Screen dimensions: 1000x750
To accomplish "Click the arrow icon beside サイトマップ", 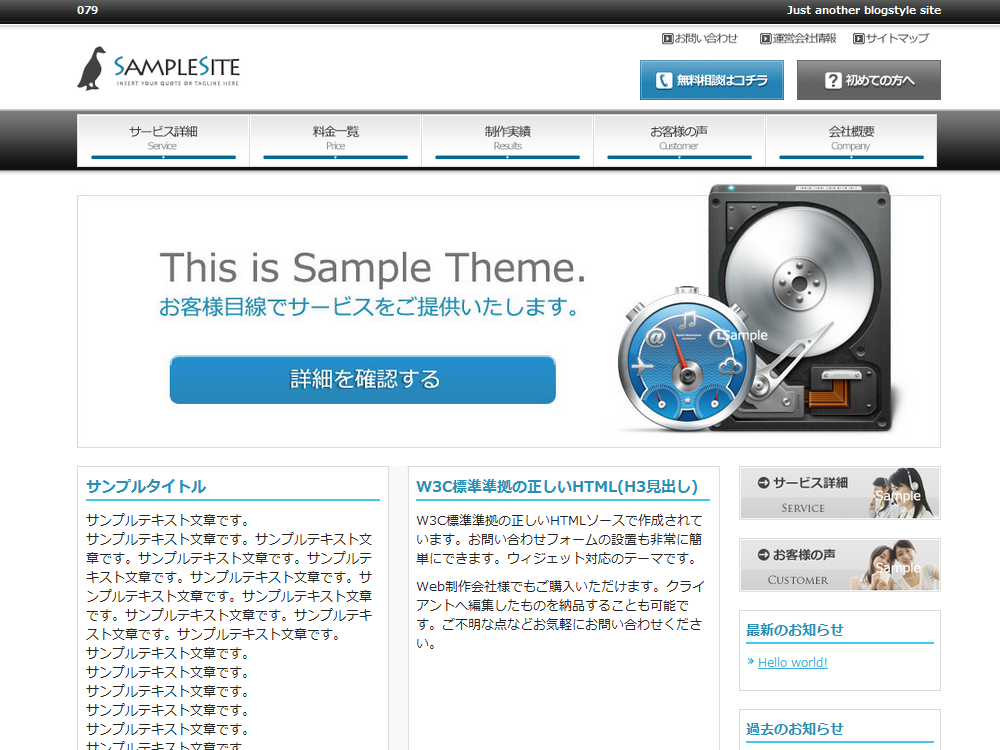I will (x=858, y=39).
